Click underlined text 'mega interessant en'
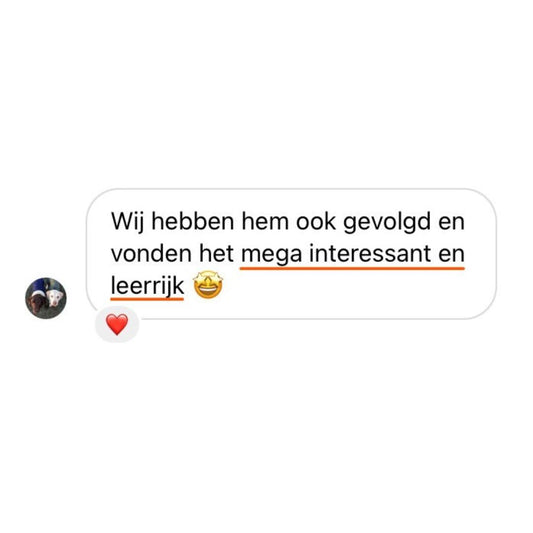 [353, 254]
